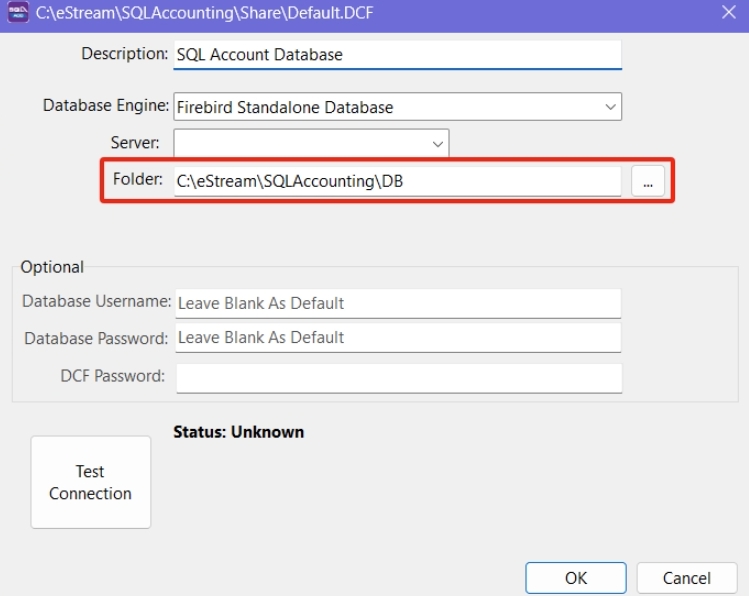Click inside the Server combo box field
This screenshot has height=596, width=749.
300,144
